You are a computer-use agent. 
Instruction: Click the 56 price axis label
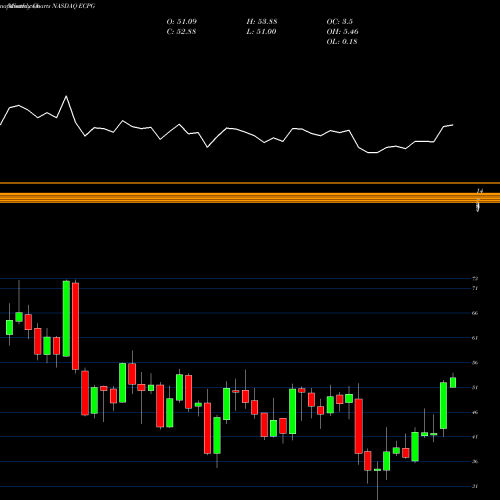(x=475, y=362)
